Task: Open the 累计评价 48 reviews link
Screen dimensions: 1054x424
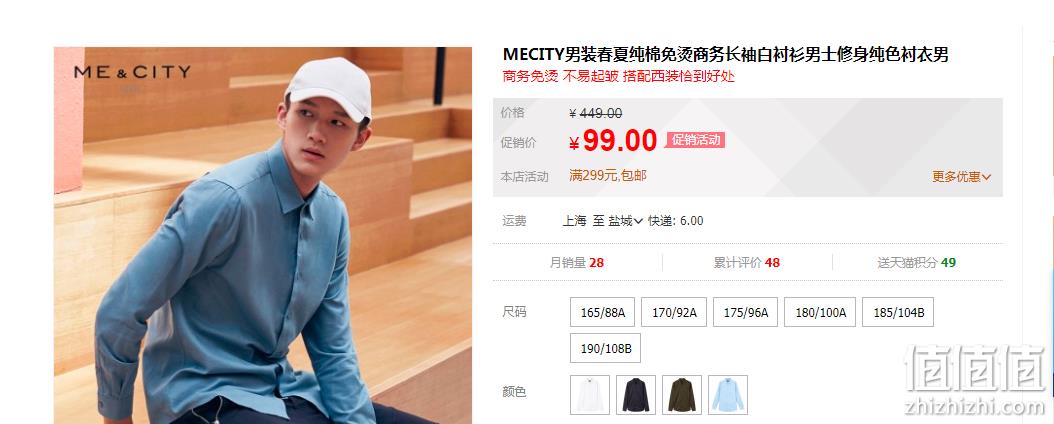Action: 747,263
